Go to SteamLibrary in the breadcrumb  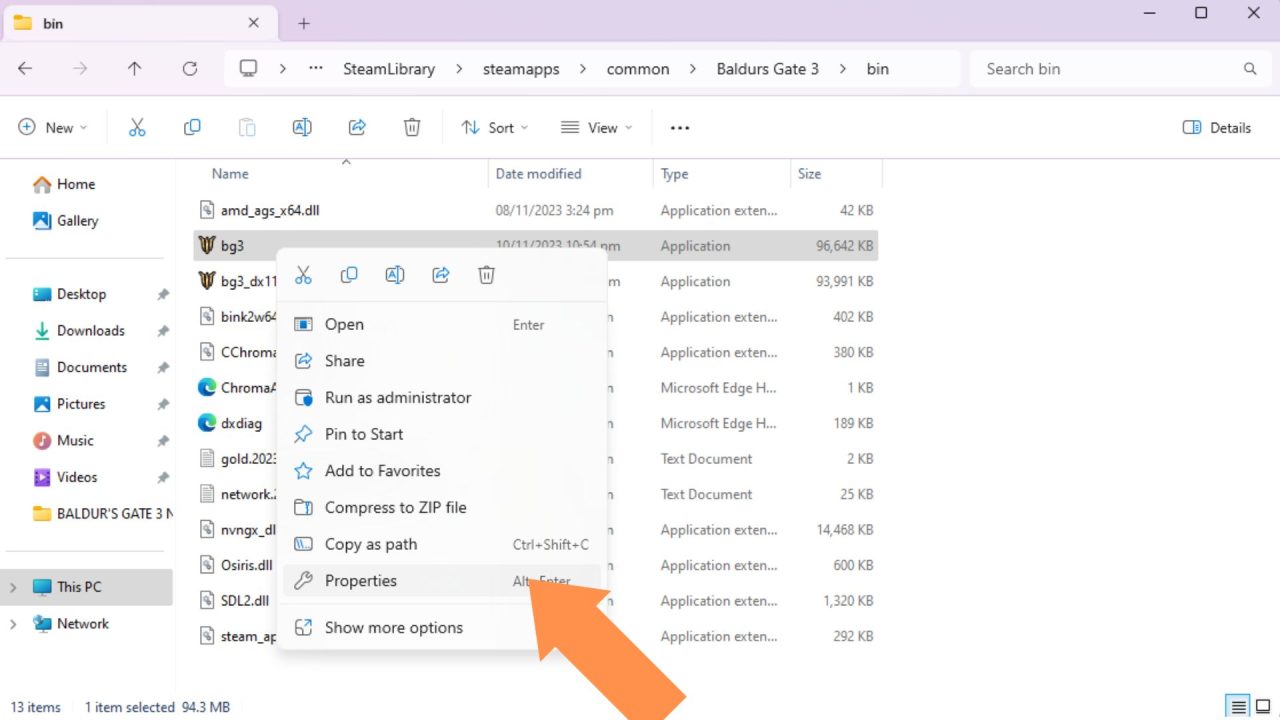[389, 69]
